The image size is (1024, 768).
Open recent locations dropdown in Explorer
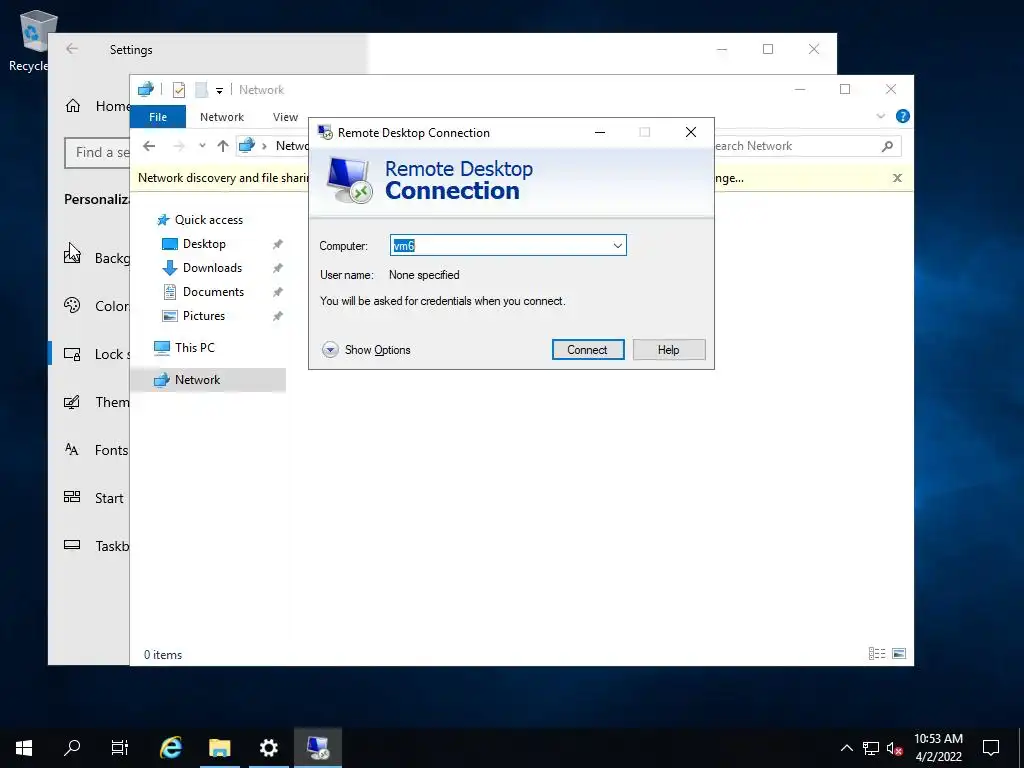tap(202, 146)
